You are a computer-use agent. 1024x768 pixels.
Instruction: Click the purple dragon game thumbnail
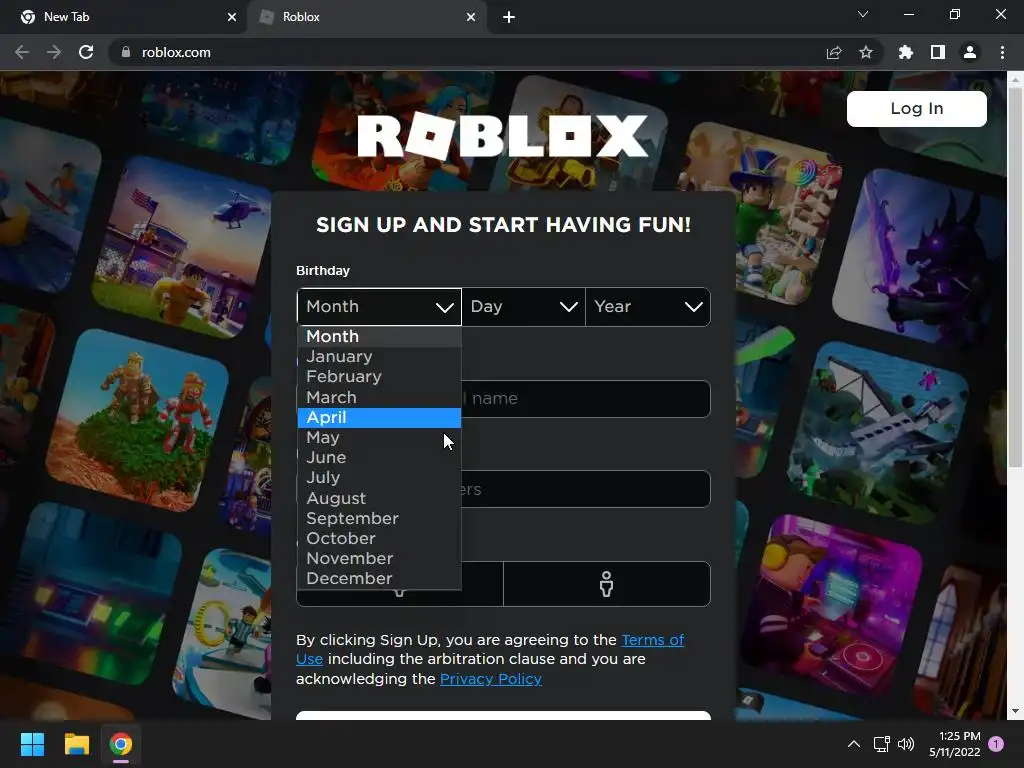(x=921, y=258)
